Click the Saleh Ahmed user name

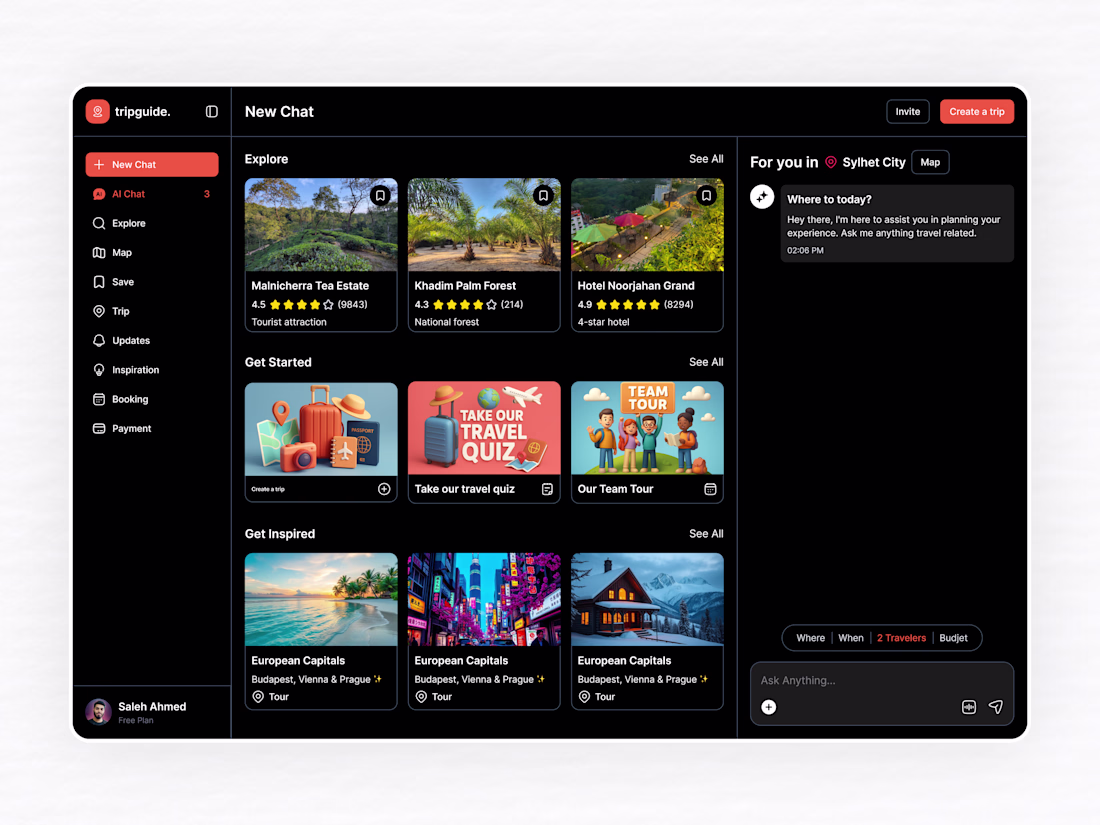[x=152, y=706]
